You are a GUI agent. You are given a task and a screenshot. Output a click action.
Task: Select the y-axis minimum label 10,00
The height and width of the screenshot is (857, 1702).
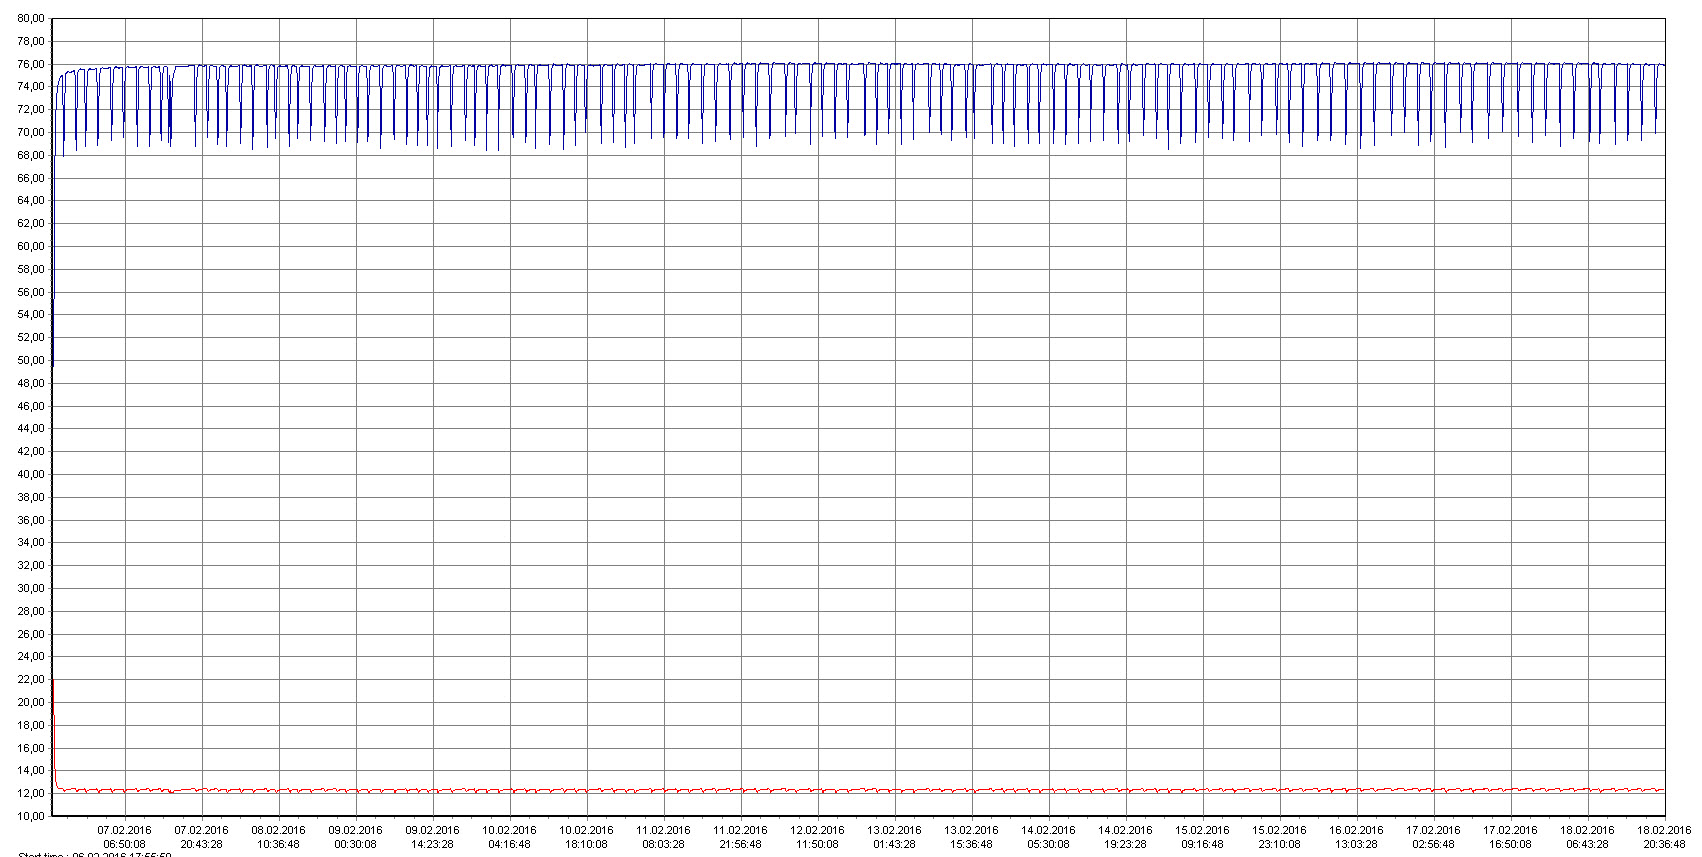[x=31, y=816]
